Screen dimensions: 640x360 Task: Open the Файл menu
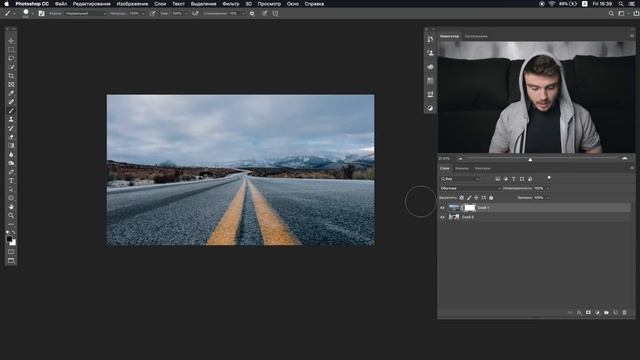click(x=61, y=4)
